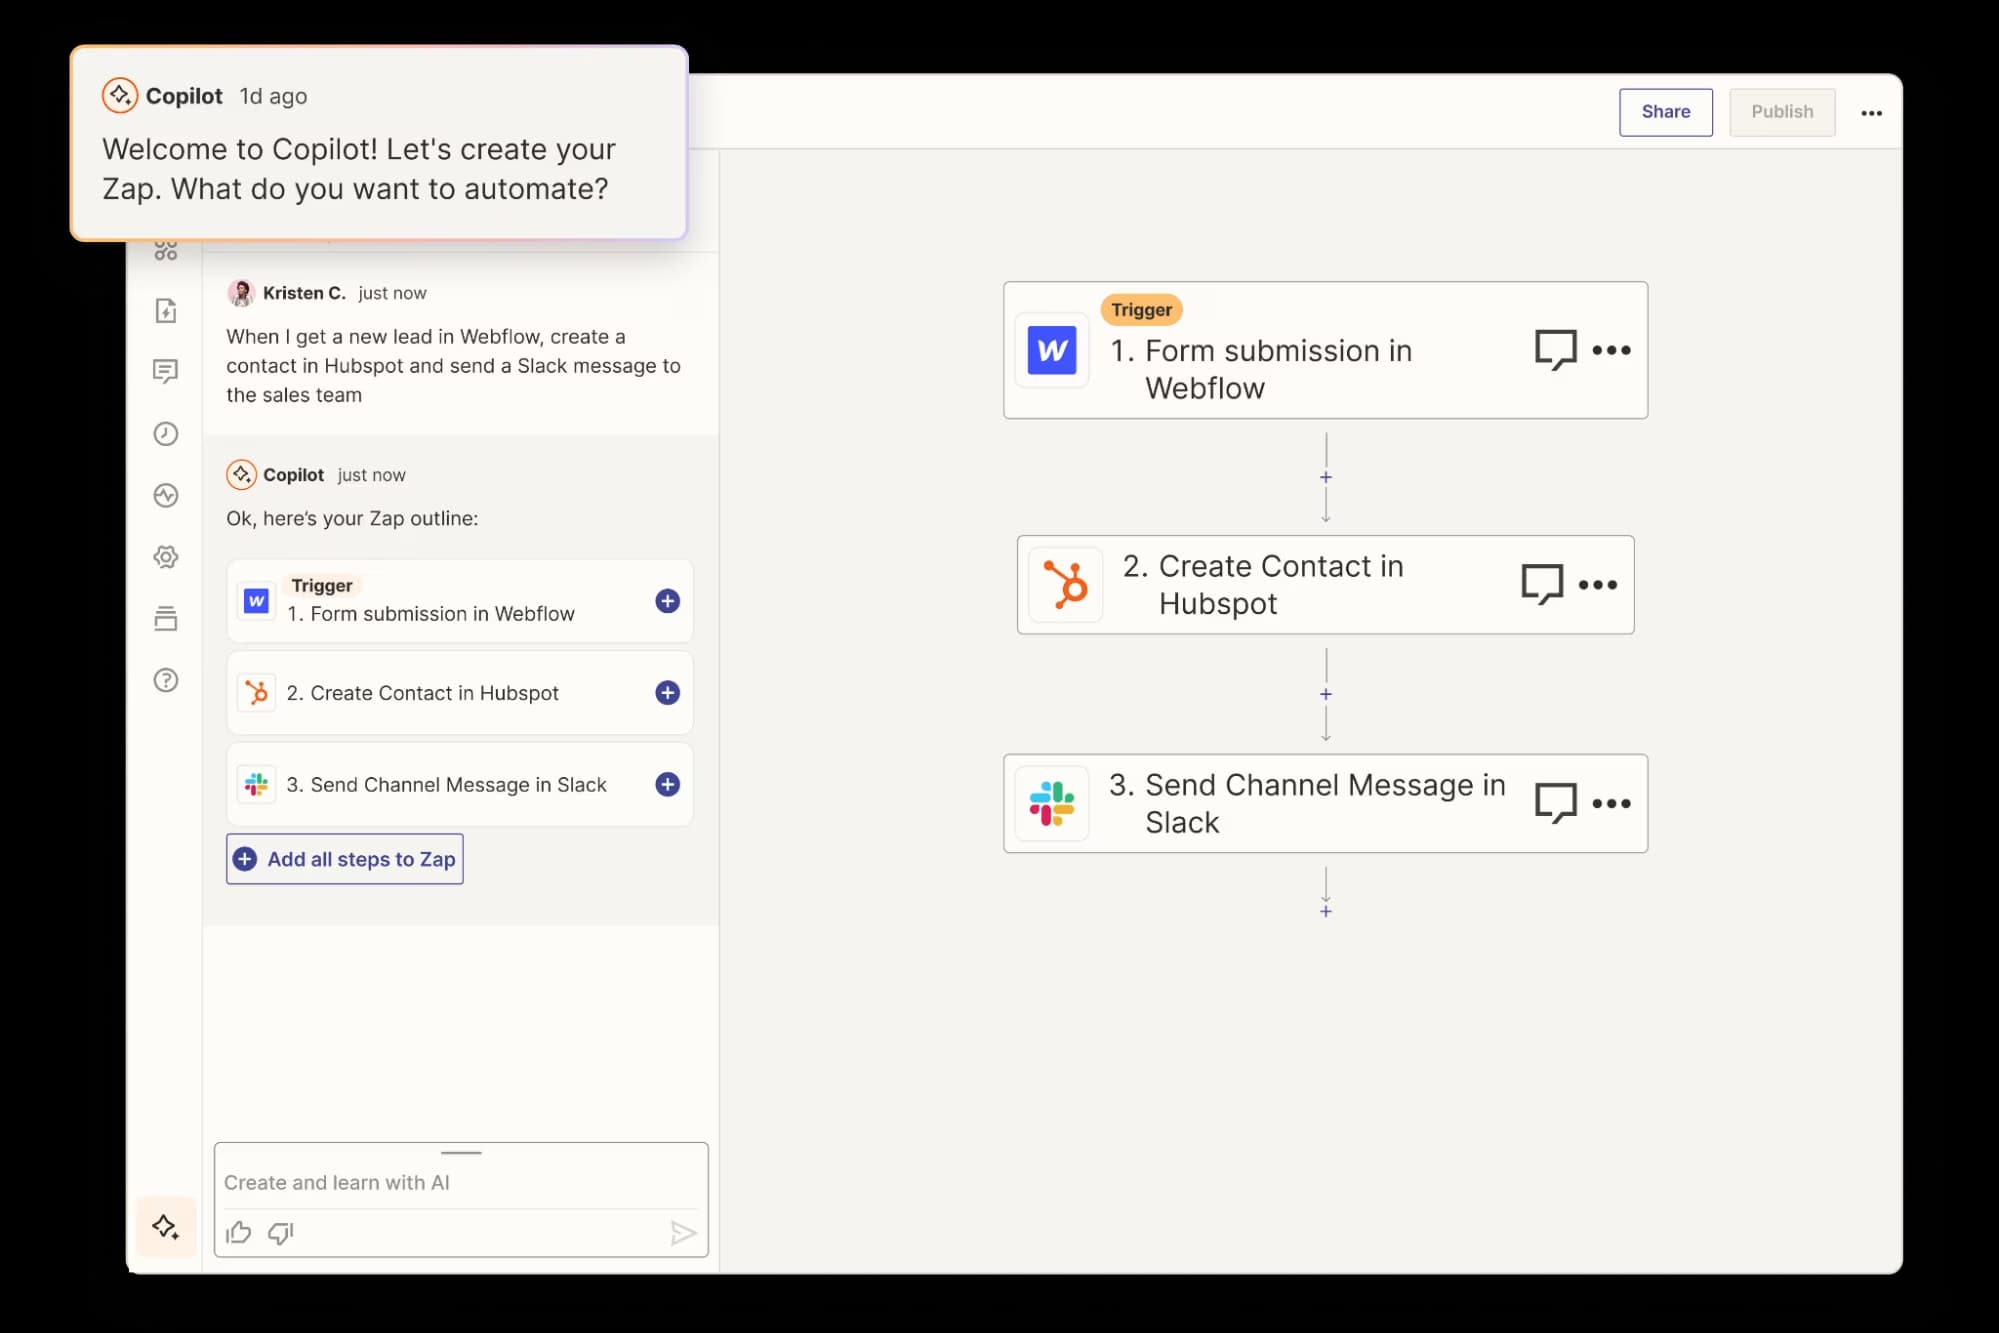
Task: Click the Webflow app icon on canvas trigger
Action: (x=1052, y=350)
